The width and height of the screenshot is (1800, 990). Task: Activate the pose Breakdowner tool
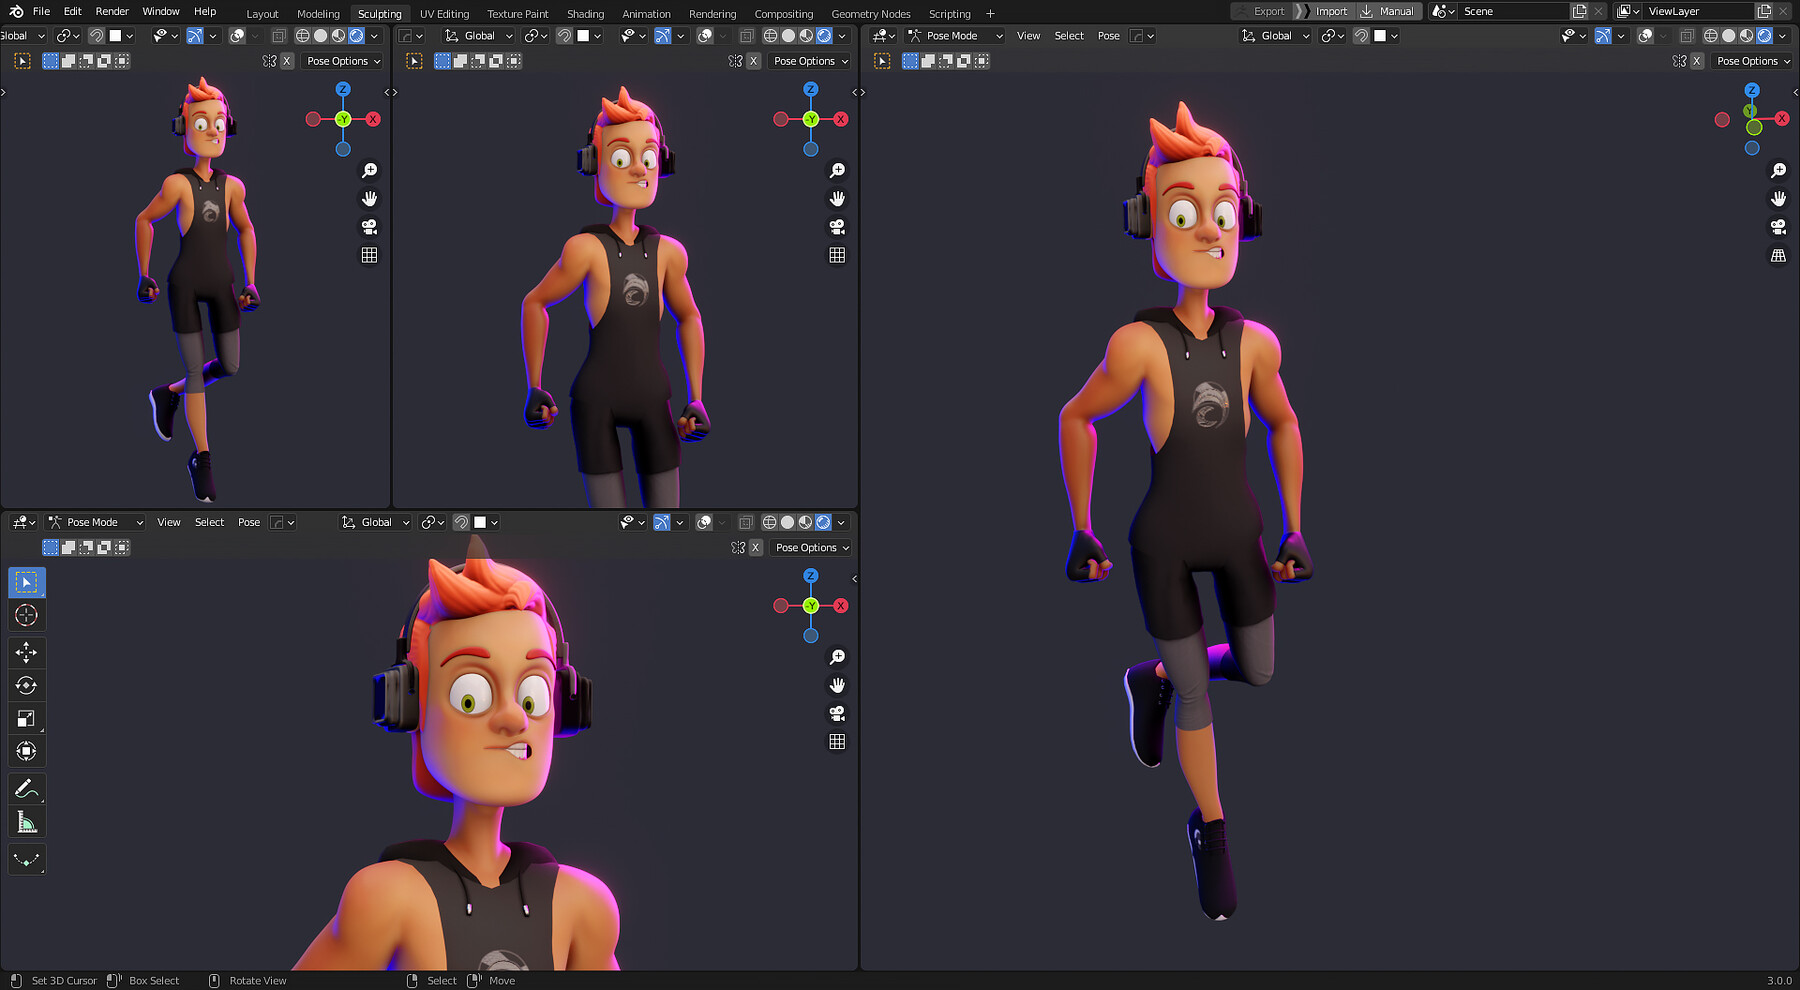26,859
